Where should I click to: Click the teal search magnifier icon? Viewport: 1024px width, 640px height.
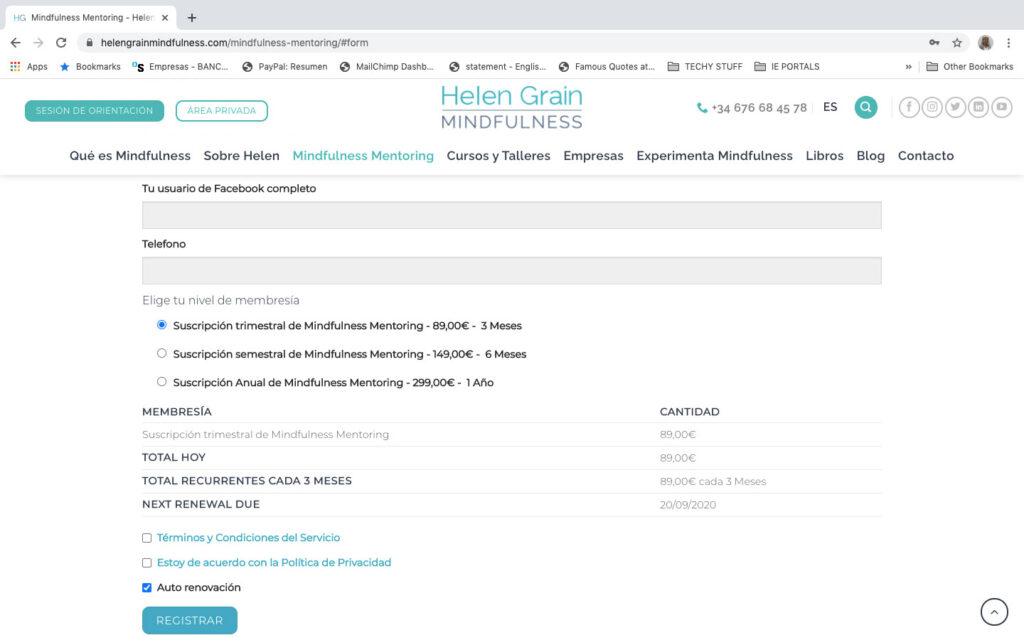point(866,107)
